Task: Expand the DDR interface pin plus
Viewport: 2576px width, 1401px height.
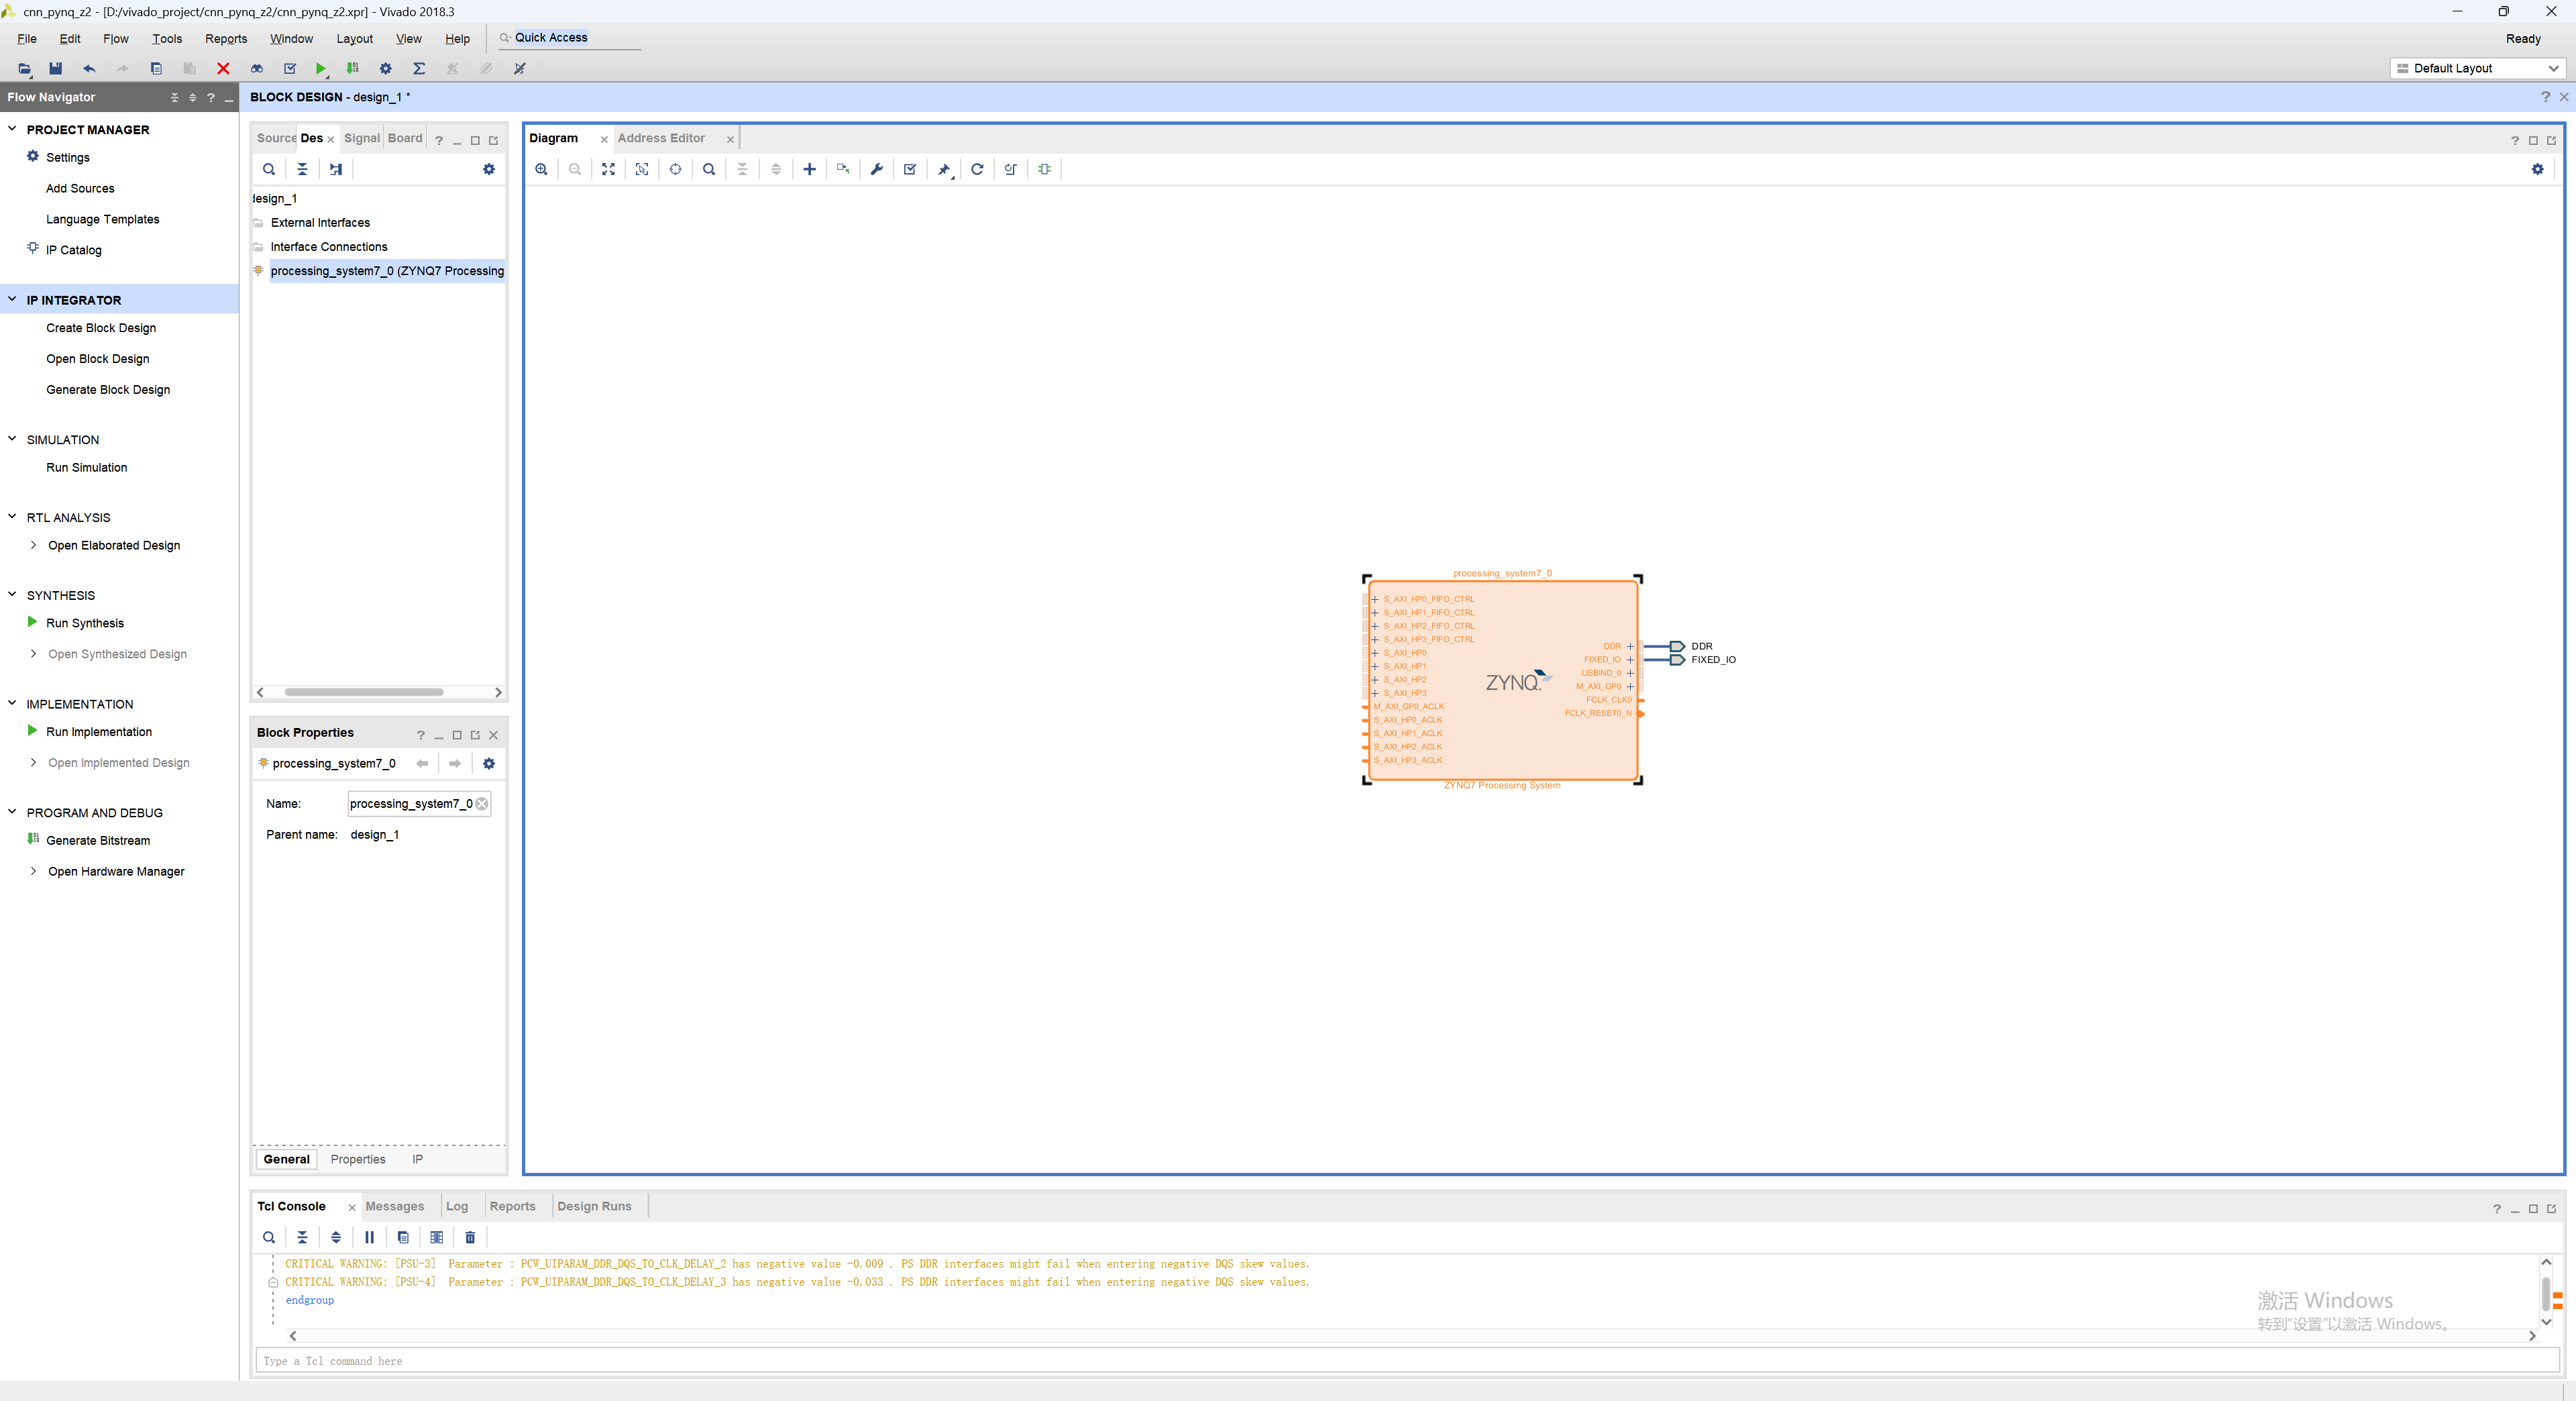Action: 1630,646
